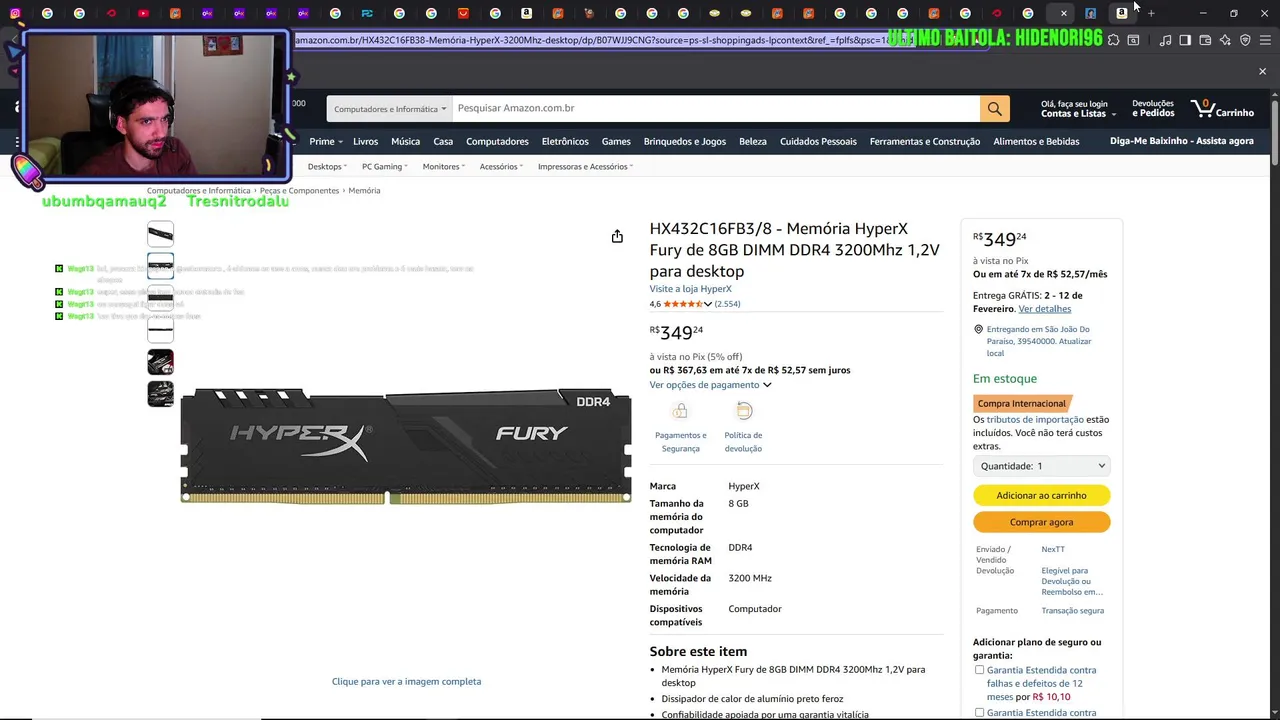Click the main HyperX Fury RAM image
The image size is (1280, 720).
[406, 446]
